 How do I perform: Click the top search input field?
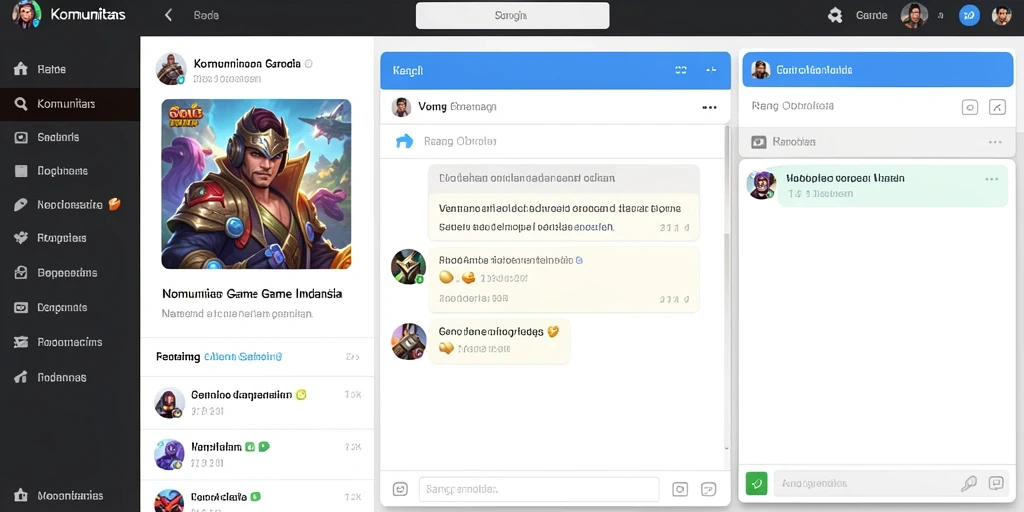pos(513,16)
